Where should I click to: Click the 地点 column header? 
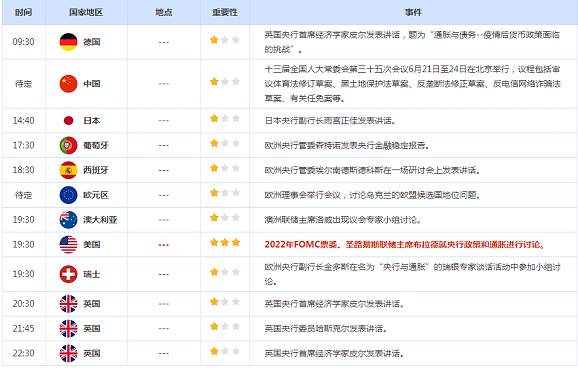click(164, 12)
